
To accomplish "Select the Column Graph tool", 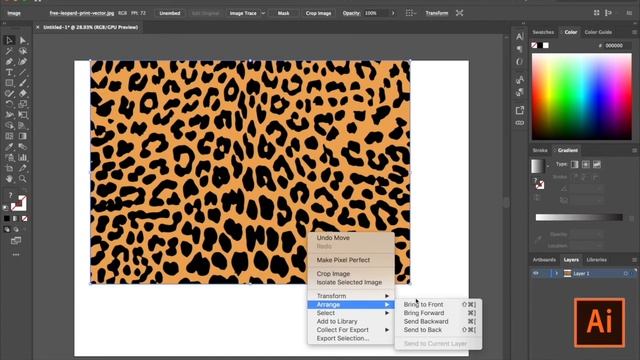I will coord(23,157).
